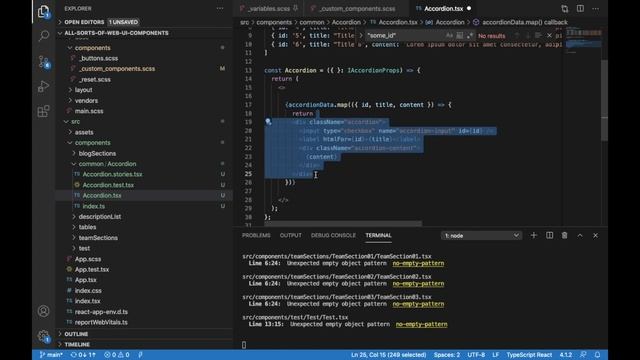The height and width of the screenshot is (360, 640).
Task: Toggle replace mode arrow in find widget
Action: coord(361,36)
